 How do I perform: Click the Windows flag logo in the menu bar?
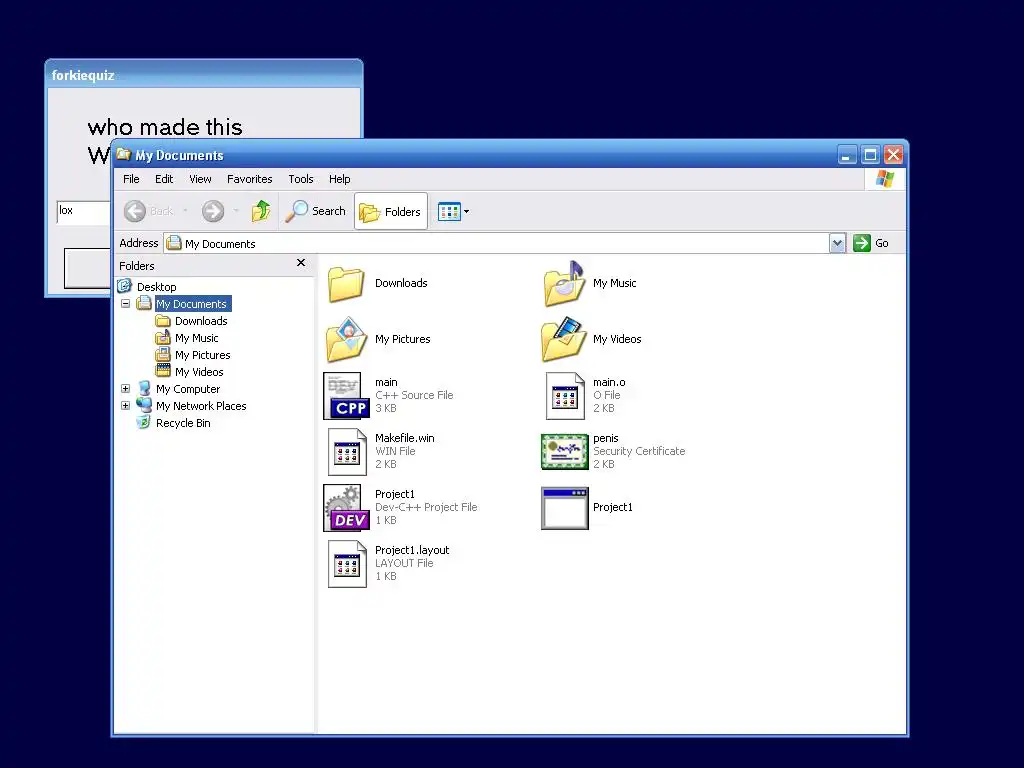(x=885, y=178)
